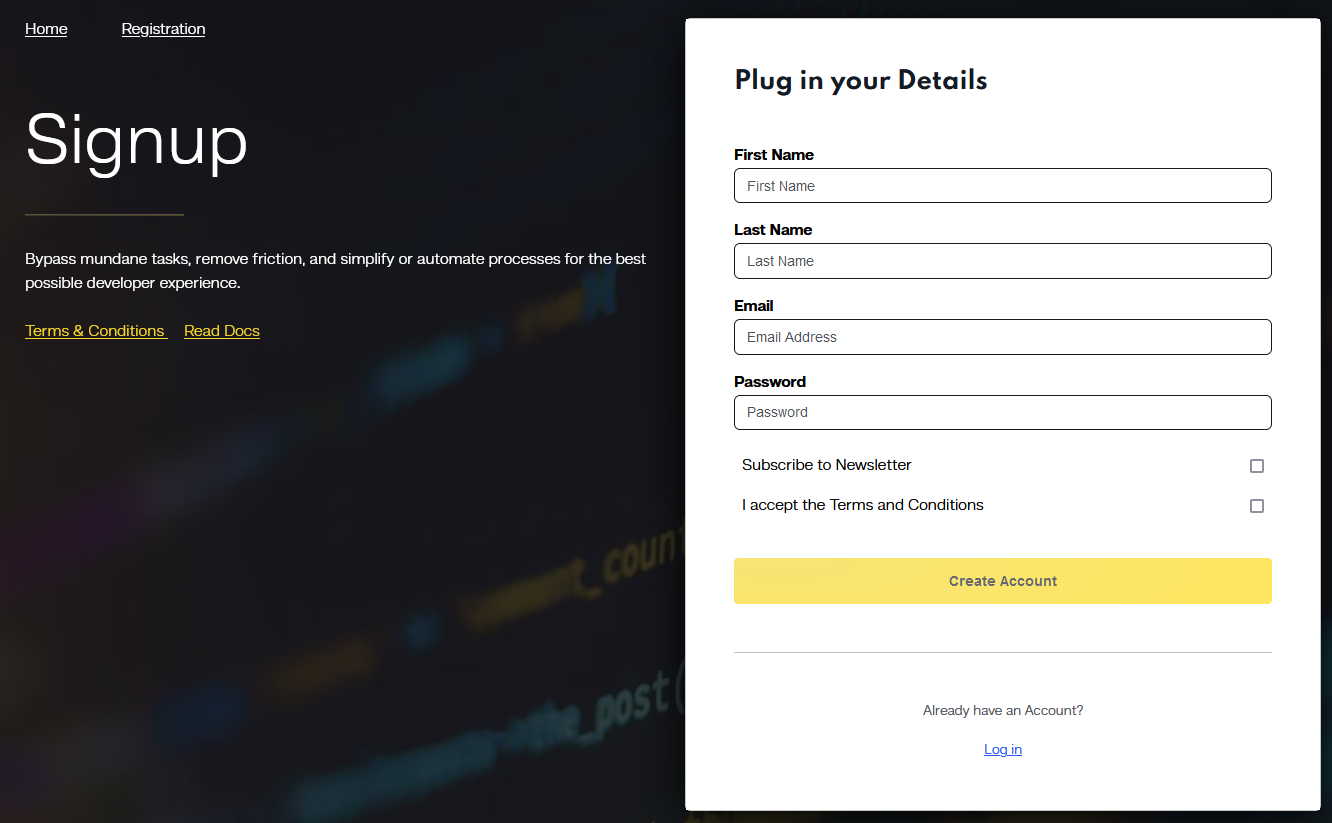1332x823 pixels.
Task: Click the Already have an Account text
Action: [1003, 710]
